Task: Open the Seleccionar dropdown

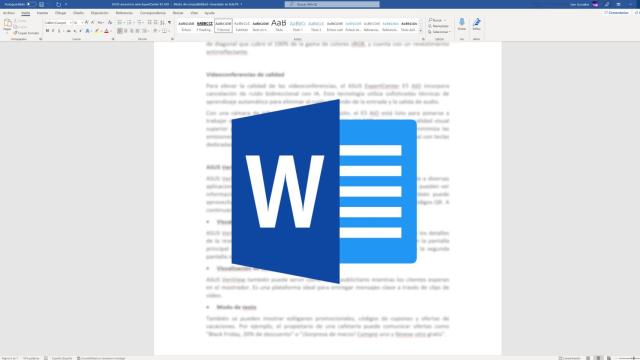Action: 439,32
